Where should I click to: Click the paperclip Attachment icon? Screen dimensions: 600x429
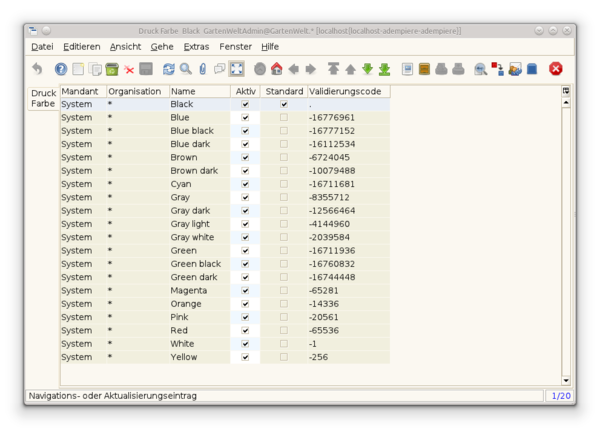click(203, 69)
